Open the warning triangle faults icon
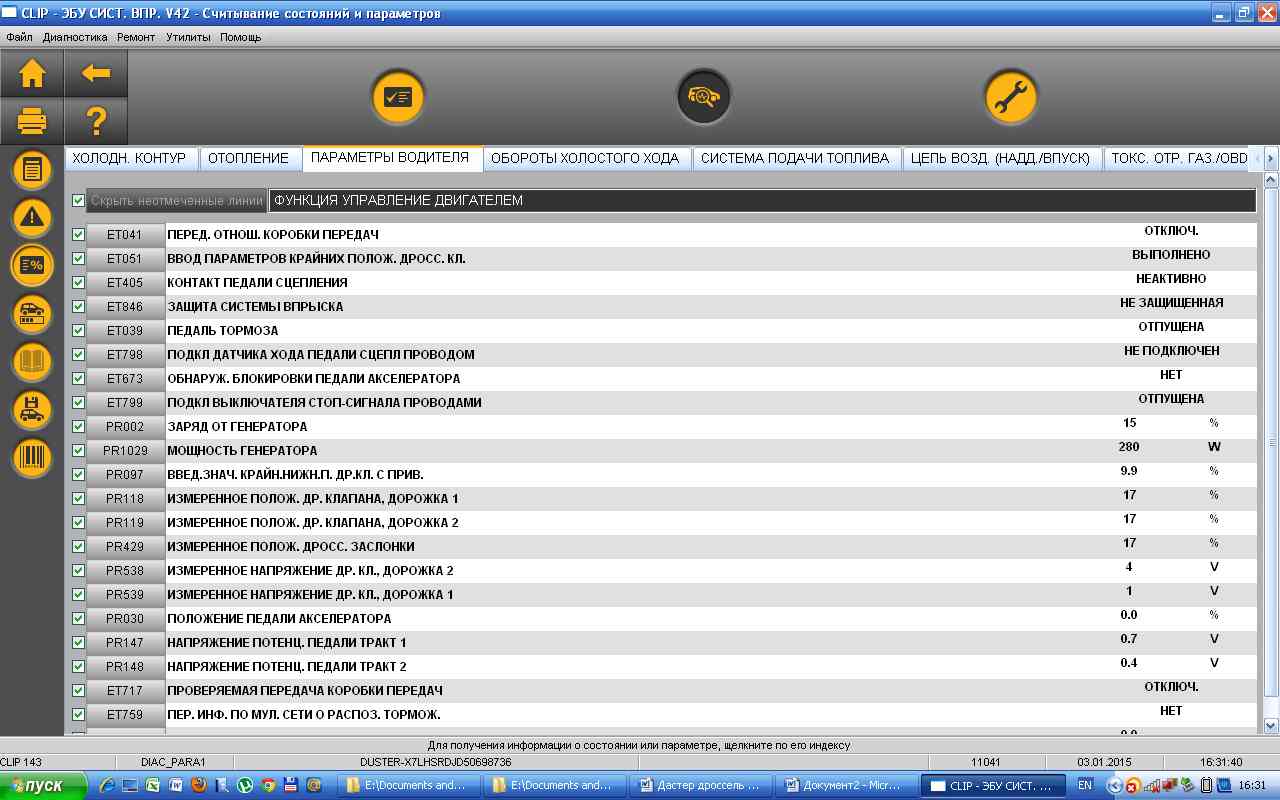1280x800 pixels. 32,217
